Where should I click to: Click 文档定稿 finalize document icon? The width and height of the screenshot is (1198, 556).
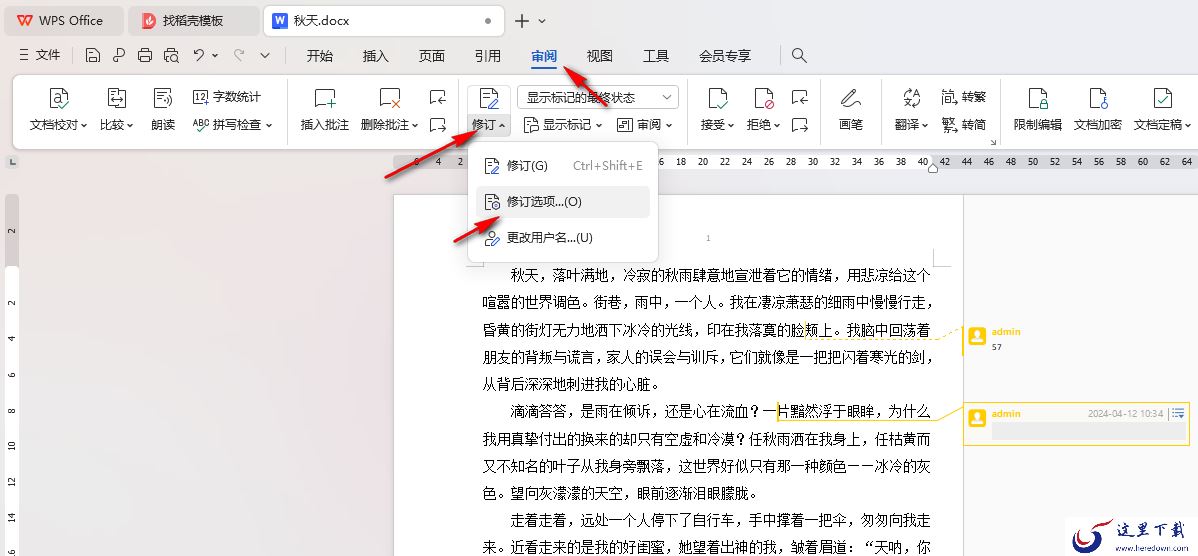pyautogui.click(x=1162, y=98)
